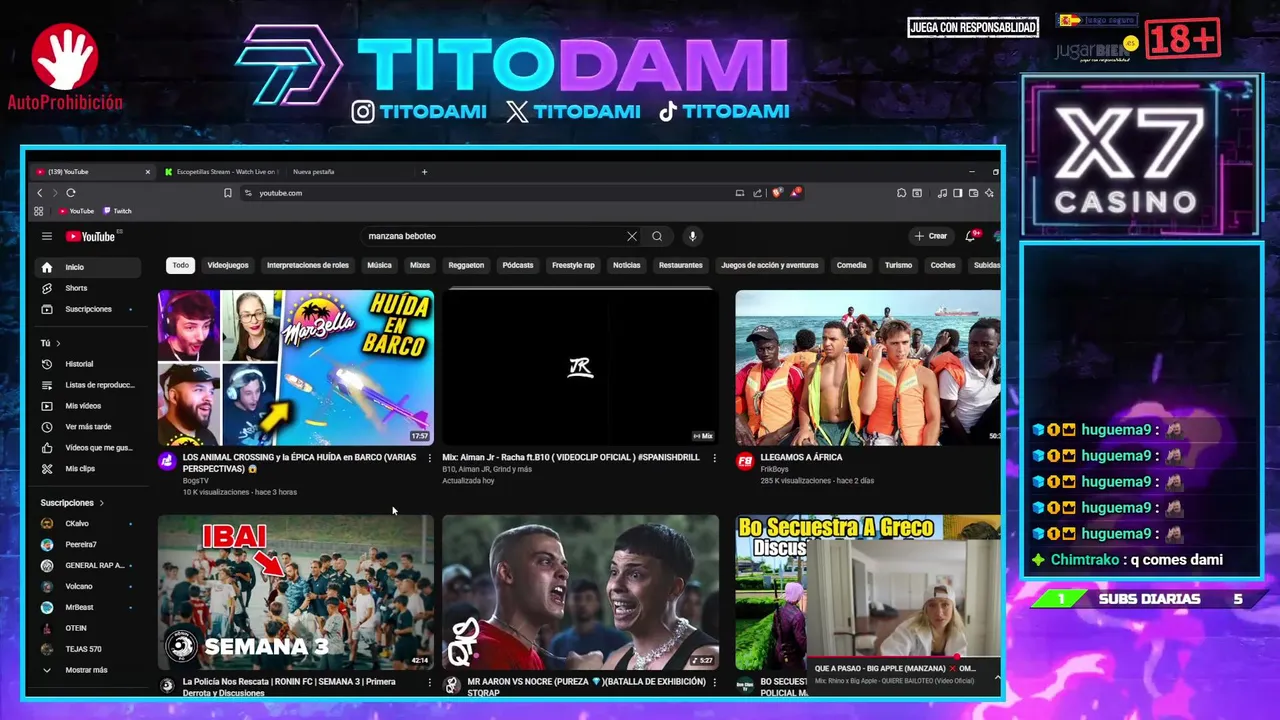1280x720 pixels.
Task: Run search with the magnifier button
Action: pyautogui.click(x=657, y=236)
